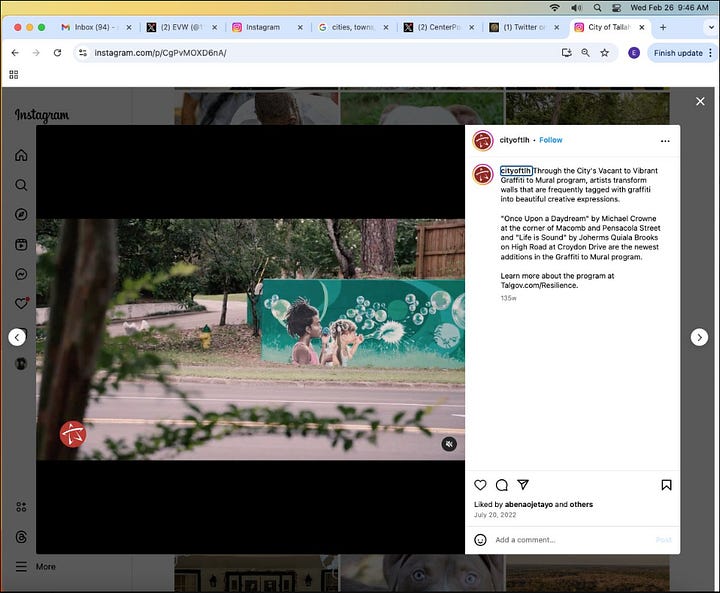Switch to cities, towns Google tab
This screenshot has width=720, height=593.
(353, 28)
